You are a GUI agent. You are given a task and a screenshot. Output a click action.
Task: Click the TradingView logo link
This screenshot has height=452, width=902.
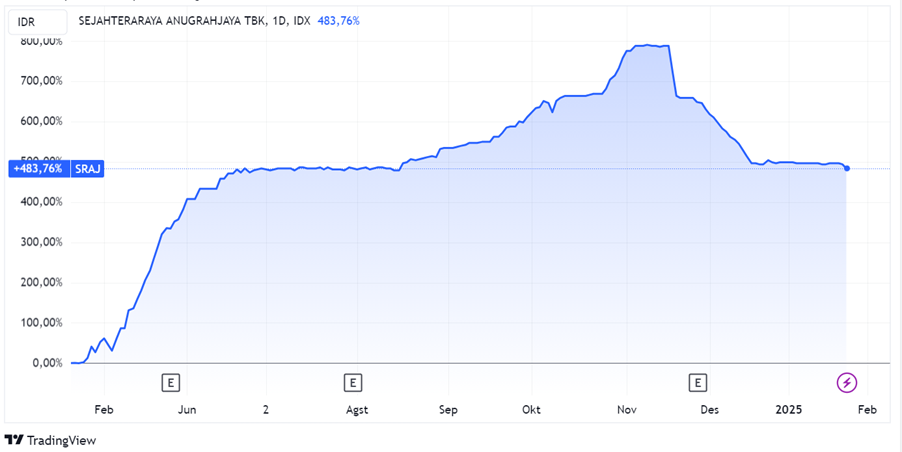coord(50,440)
